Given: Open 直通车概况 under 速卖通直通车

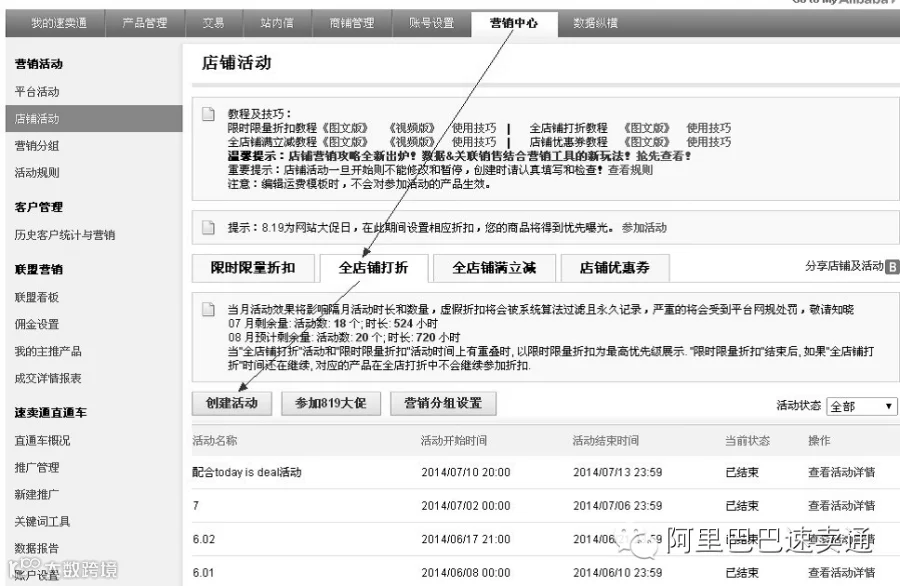Looking at the screenshot, I should tap(42, 441).
